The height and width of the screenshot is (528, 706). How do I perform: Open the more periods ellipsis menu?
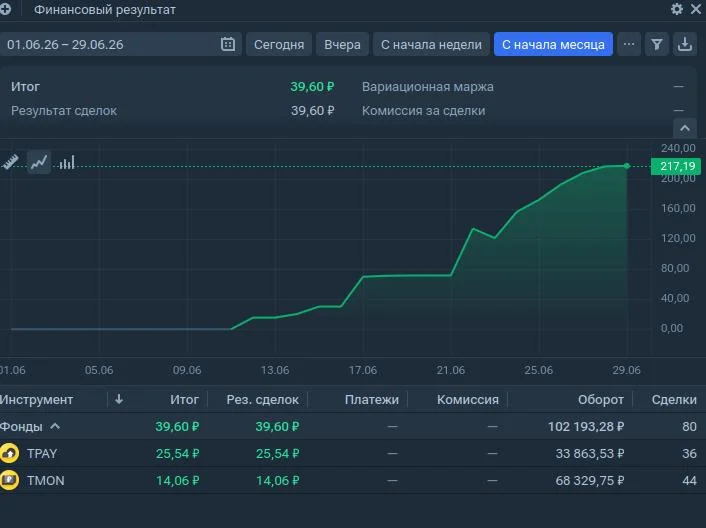(x=629, y=44)
